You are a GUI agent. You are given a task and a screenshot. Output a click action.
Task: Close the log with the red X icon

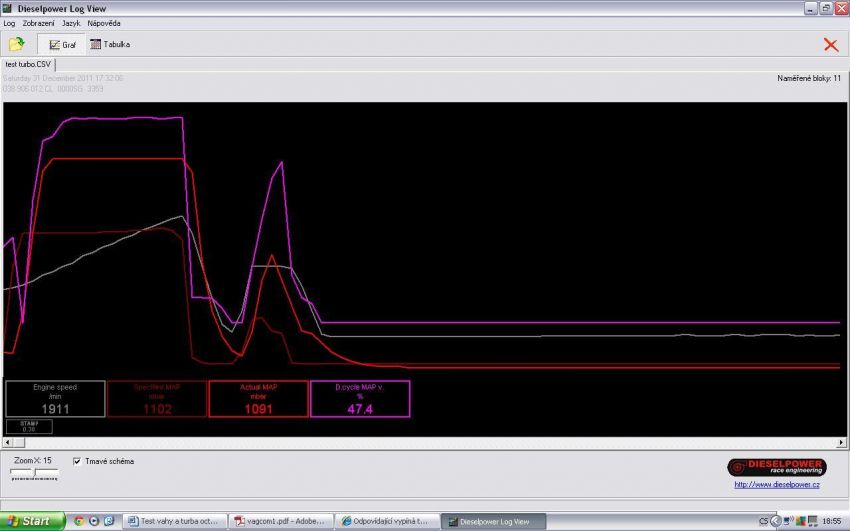pos(830,44)
